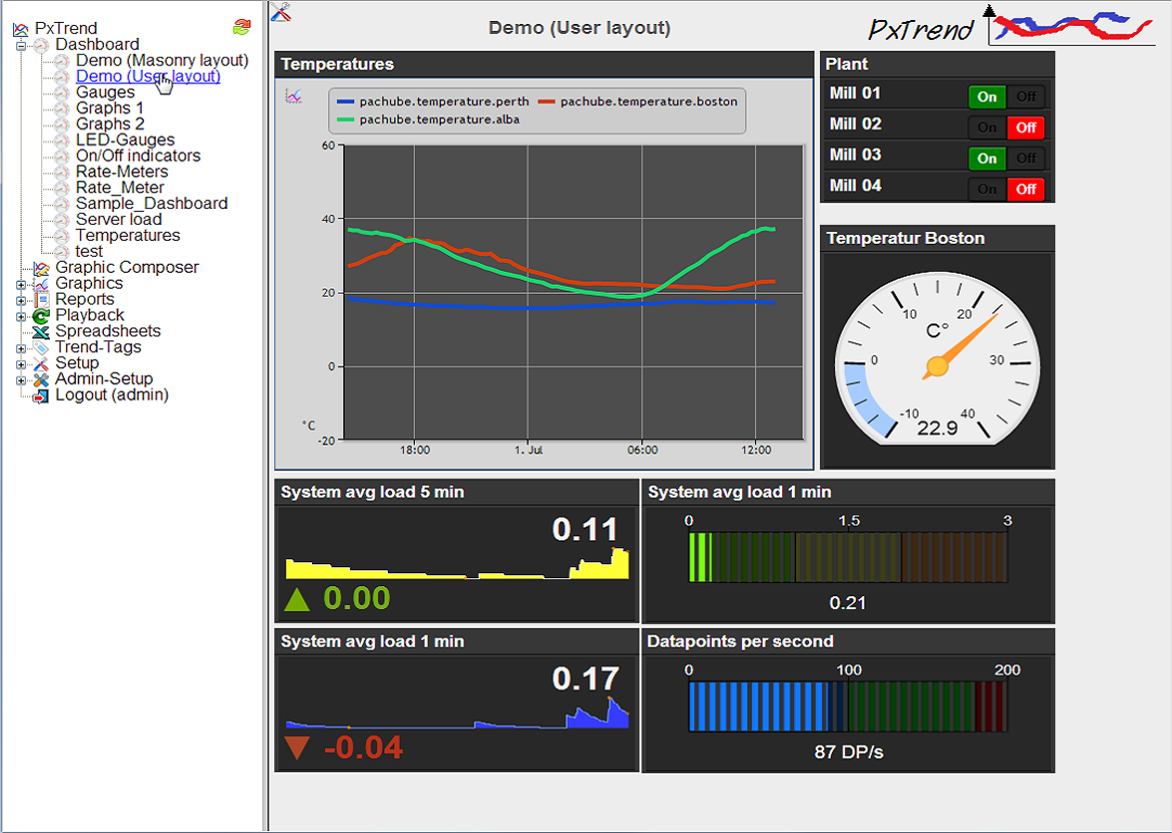The height and width of the screenshot is (833, 1172).
Task: Click the Playback green icon
Action: coord(41,316)
